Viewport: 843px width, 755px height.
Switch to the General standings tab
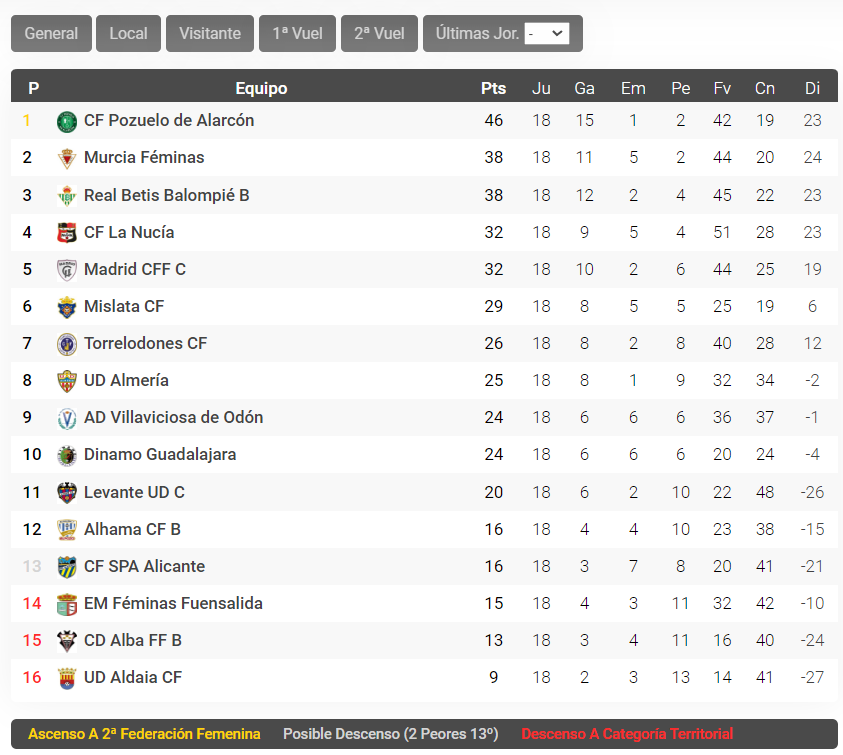[x=51, y=33]
